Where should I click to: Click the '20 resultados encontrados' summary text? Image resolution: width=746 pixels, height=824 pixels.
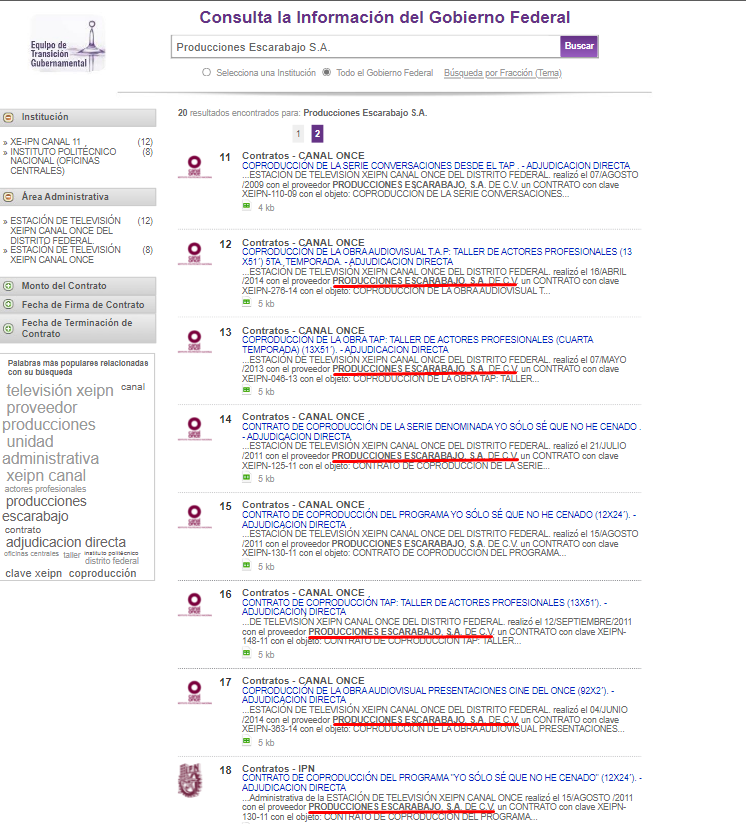(x=303, y=113)
